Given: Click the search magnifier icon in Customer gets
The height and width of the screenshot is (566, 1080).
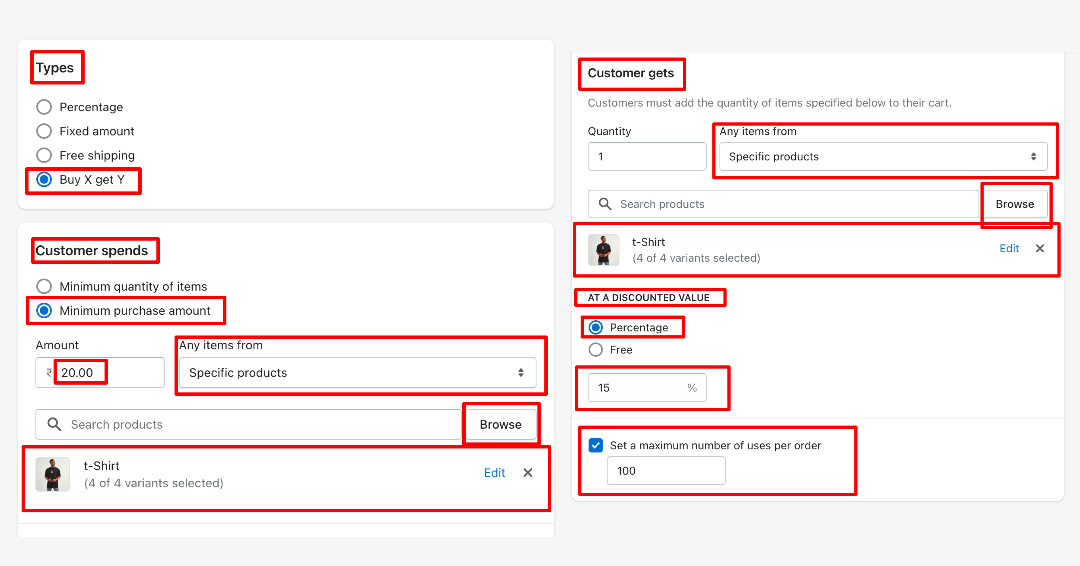Looking at the screenshot, I should click(605, 204).
